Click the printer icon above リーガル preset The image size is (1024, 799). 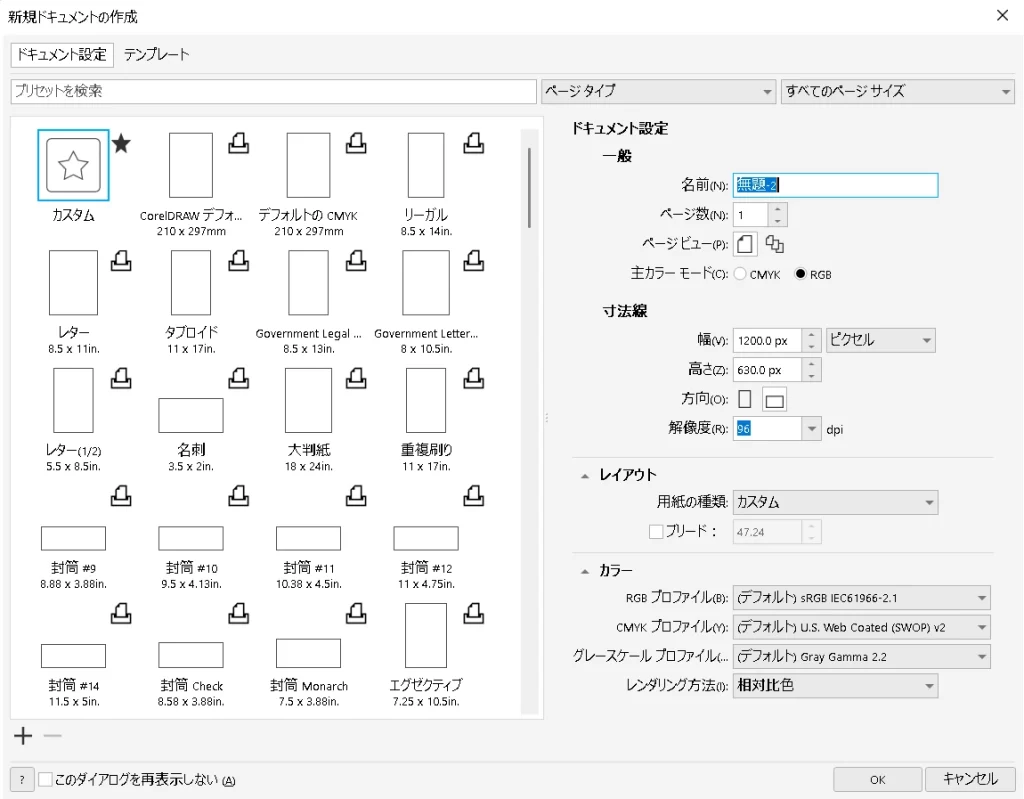(x=473, y=141)
